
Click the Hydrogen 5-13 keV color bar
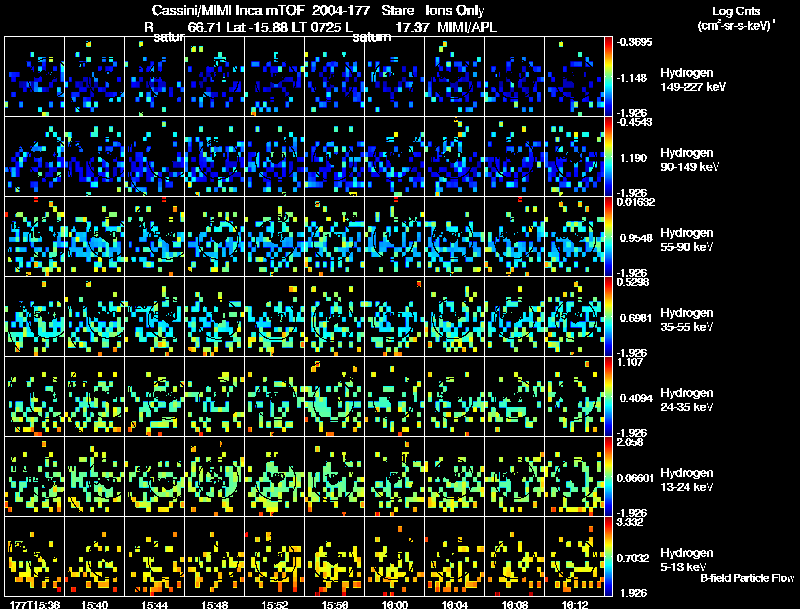click(x=608, y=557)
